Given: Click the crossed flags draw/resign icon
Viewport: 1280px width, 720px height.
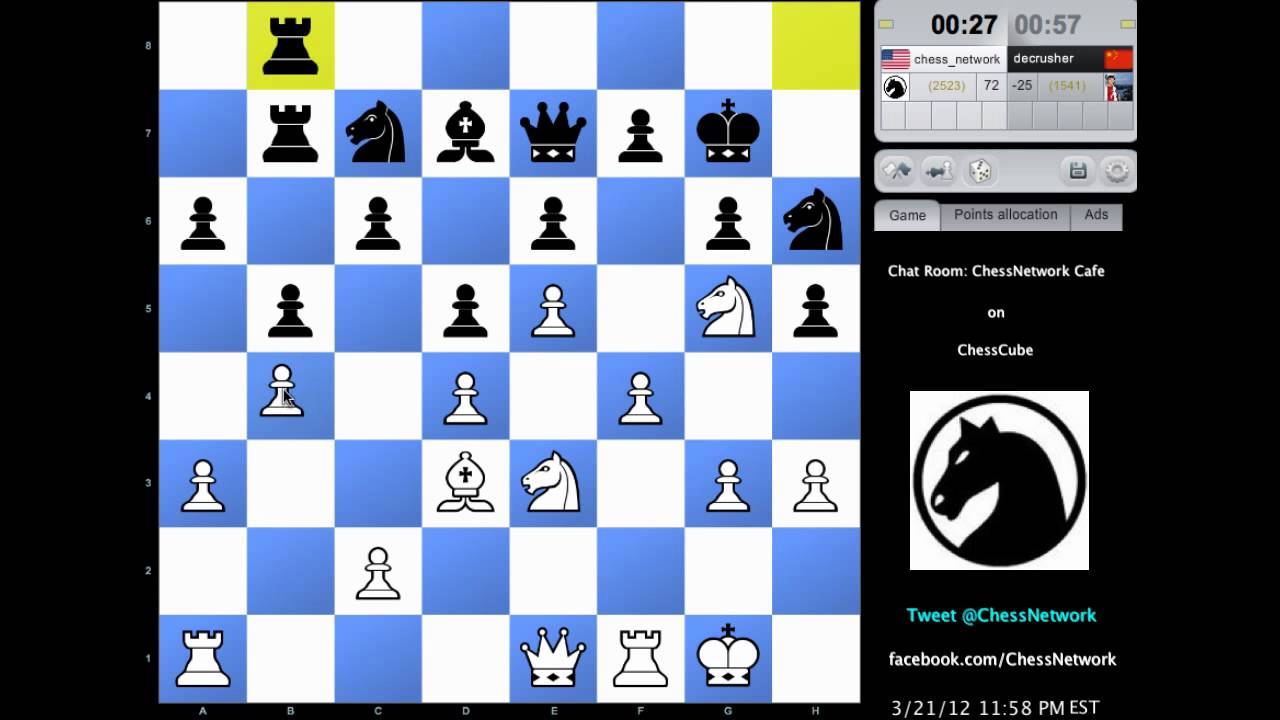Looking at the screenshot, I should tap(896, 171).
